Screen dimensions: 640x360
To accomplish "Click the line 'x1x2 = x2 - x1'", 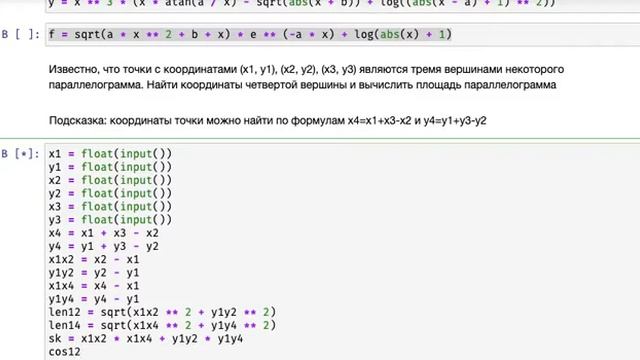I will click(x=94, y=259).
